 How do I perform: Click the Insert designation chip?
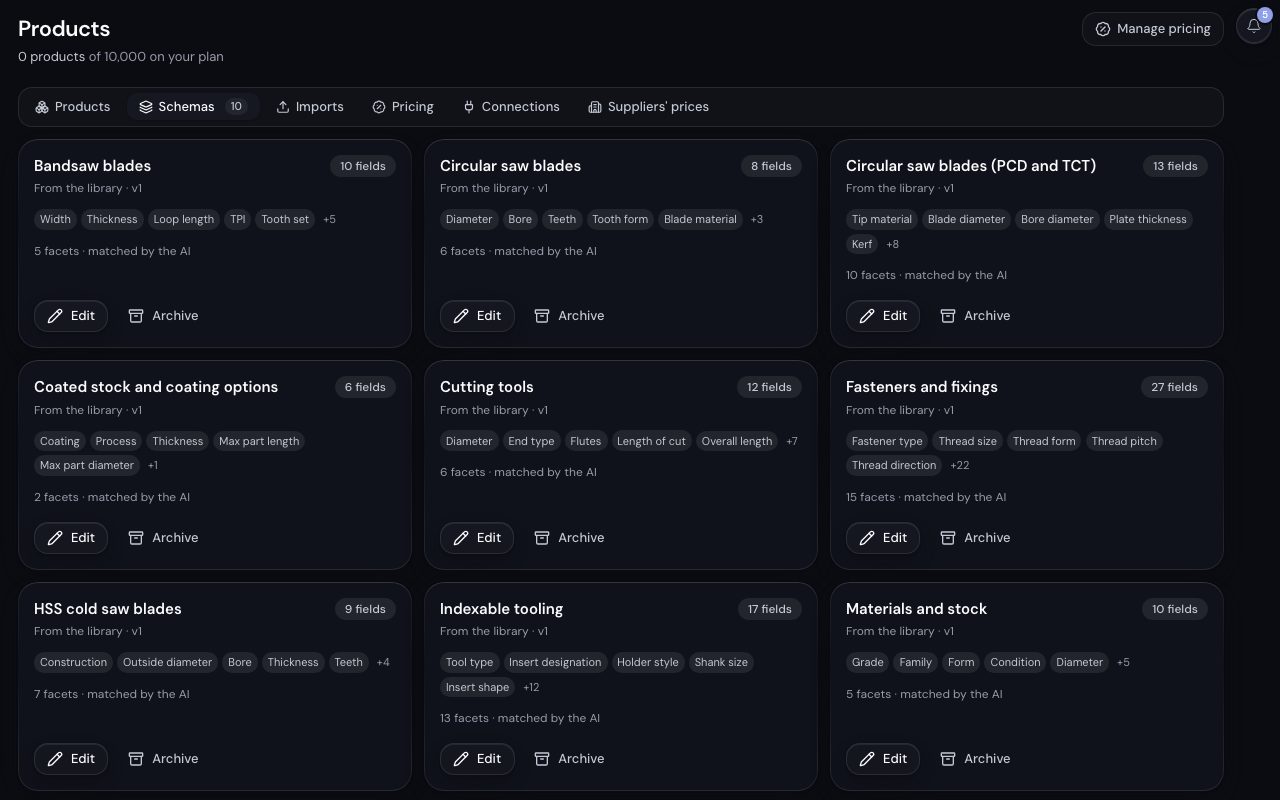(555, 662)
